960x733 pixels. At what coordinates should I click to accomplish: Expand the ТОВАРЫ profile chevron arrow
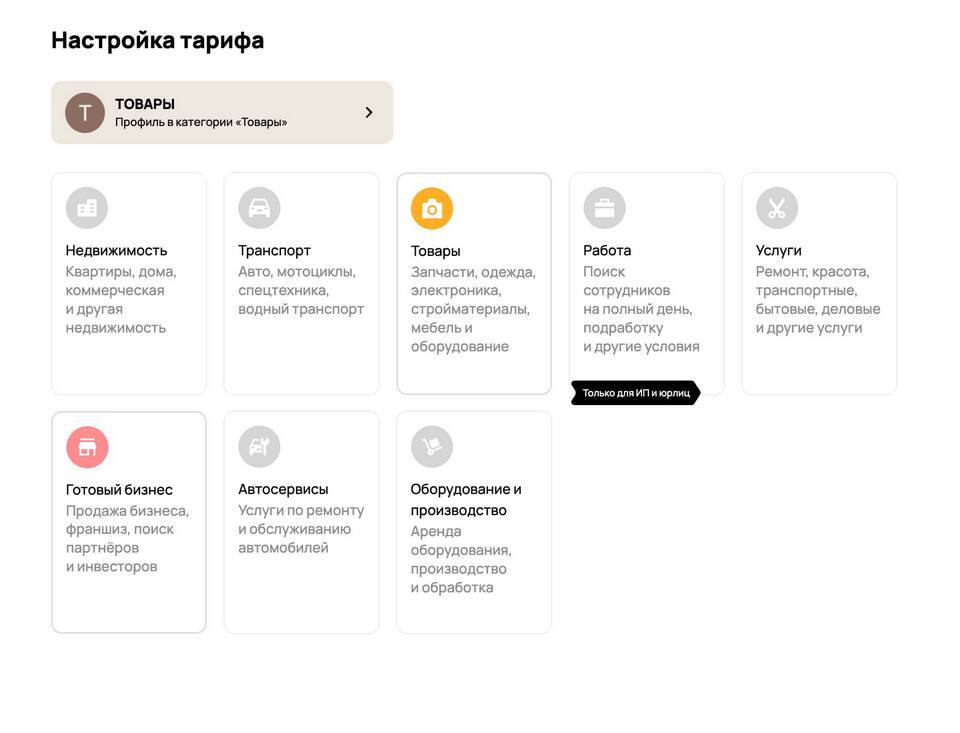(x=369, y=113)
